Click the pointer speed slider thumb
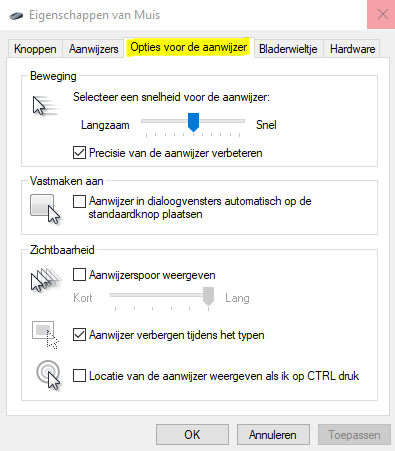 [x=193, y=122]
